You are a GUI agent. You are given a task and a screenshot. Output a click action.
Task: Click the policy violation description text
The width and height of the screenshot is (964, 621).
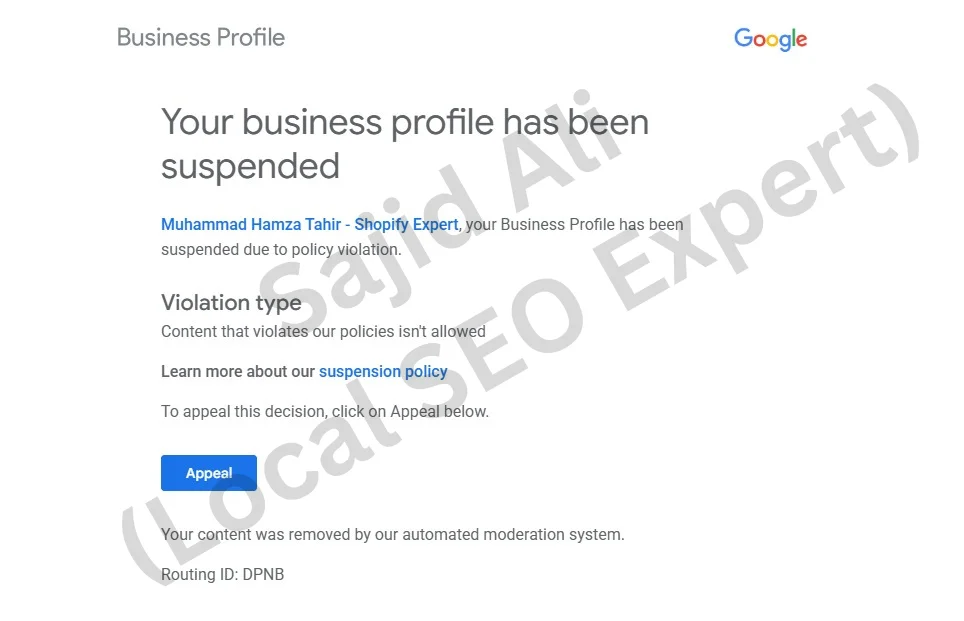[322, 331]
